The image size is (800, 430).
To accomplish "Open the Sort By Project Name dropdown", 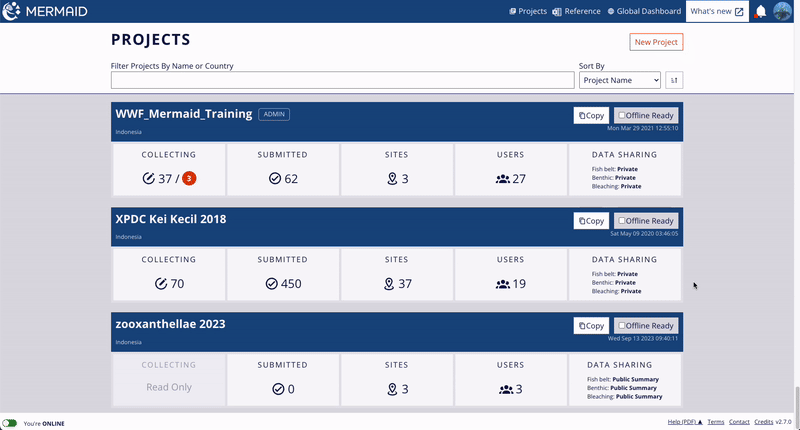I will tap(620, 80).
